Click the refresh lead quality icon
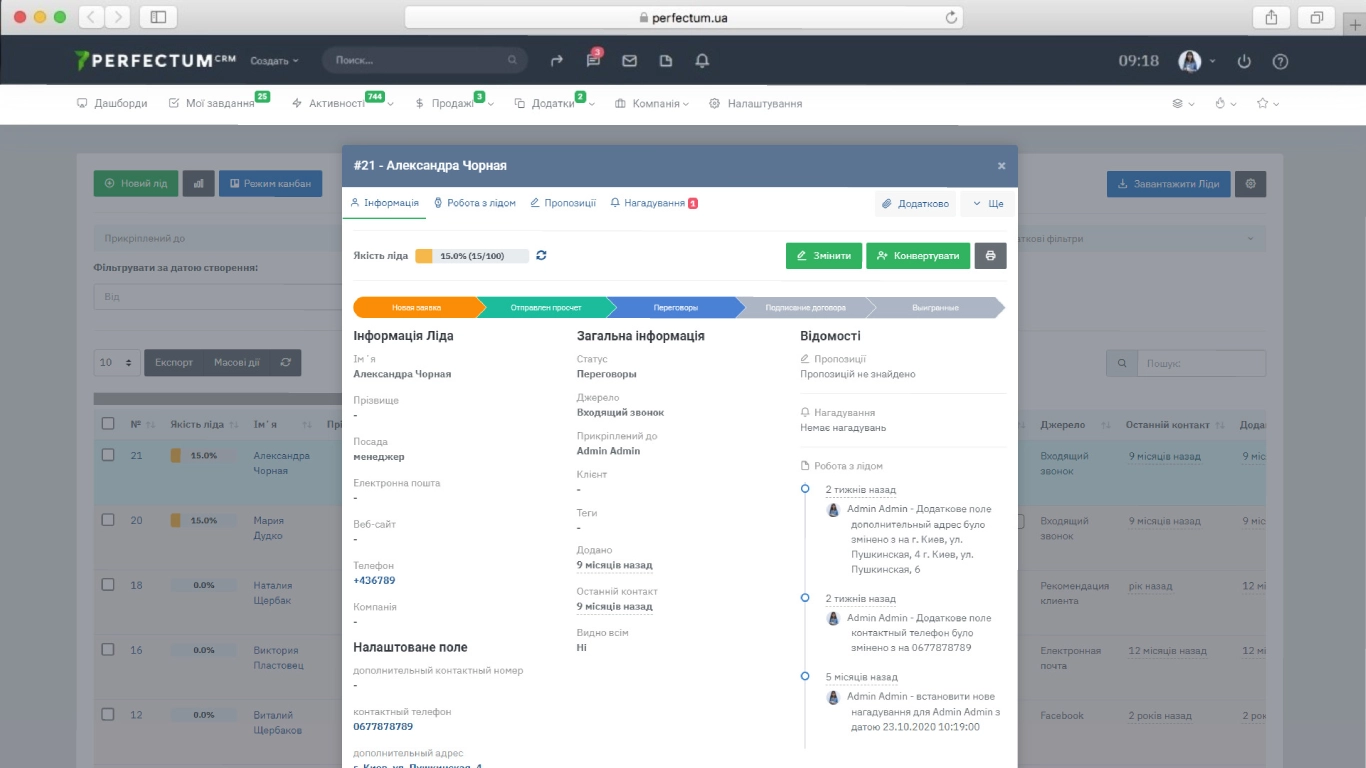The height and width of the screenshot is (768, 1366). [541, 256]
